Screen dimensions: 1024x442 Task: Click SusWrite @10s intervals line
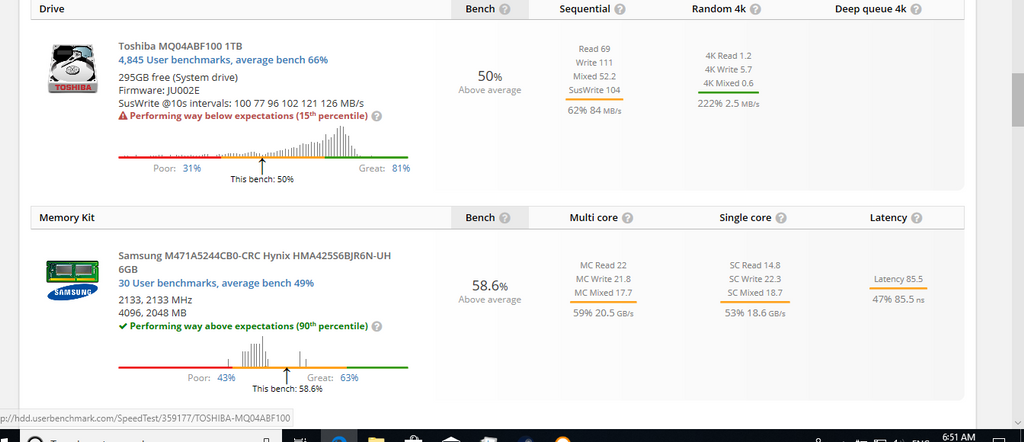[x=241, y=104]
